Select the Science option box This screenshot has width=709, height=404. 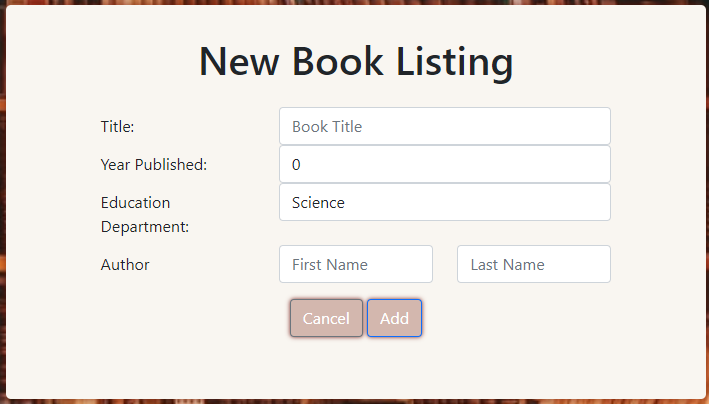(444, 202)
